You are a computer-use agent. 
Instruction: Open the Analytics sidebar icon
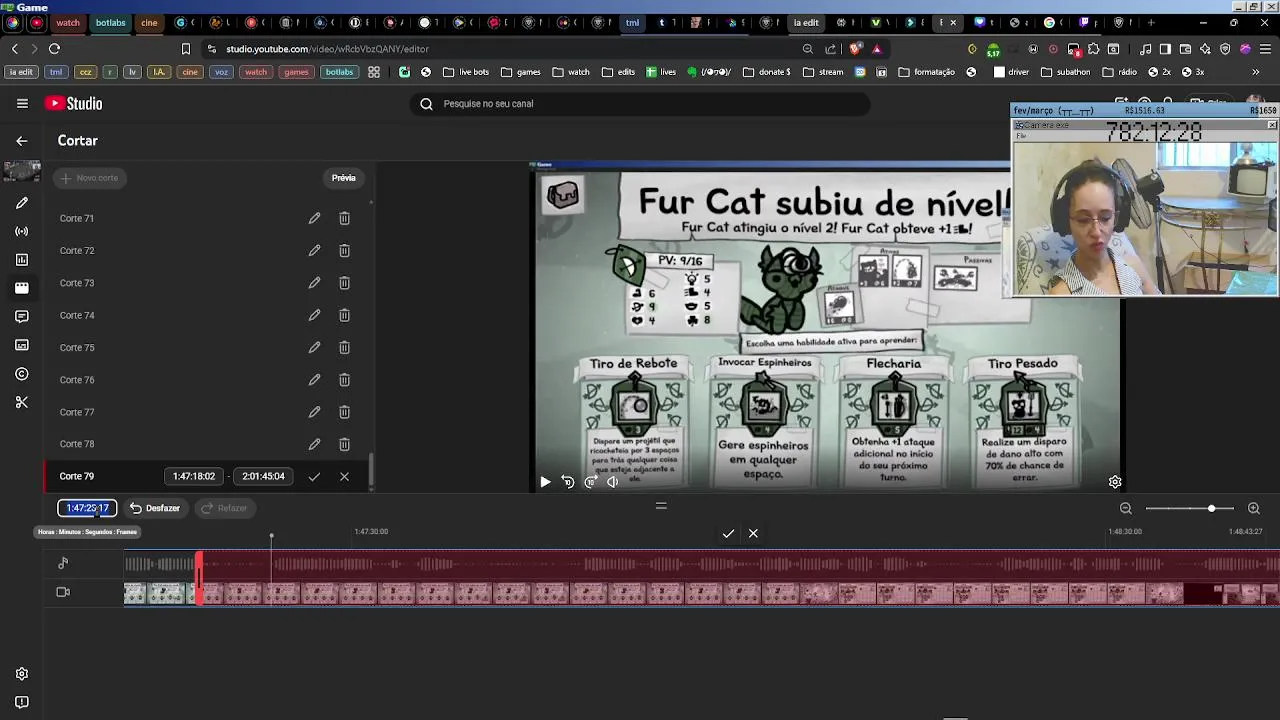pyautogui.click(x=22, y=260)
